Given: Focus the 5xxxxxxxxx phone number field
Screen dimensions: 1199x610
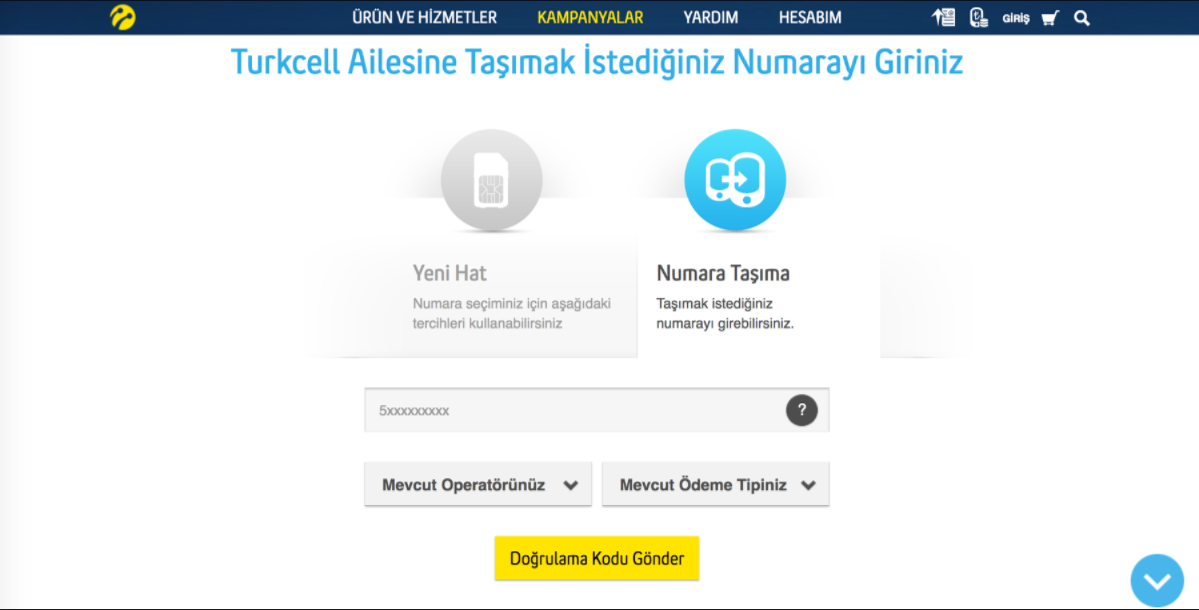Looking at the screenshot, I should [x=596, y=410].
